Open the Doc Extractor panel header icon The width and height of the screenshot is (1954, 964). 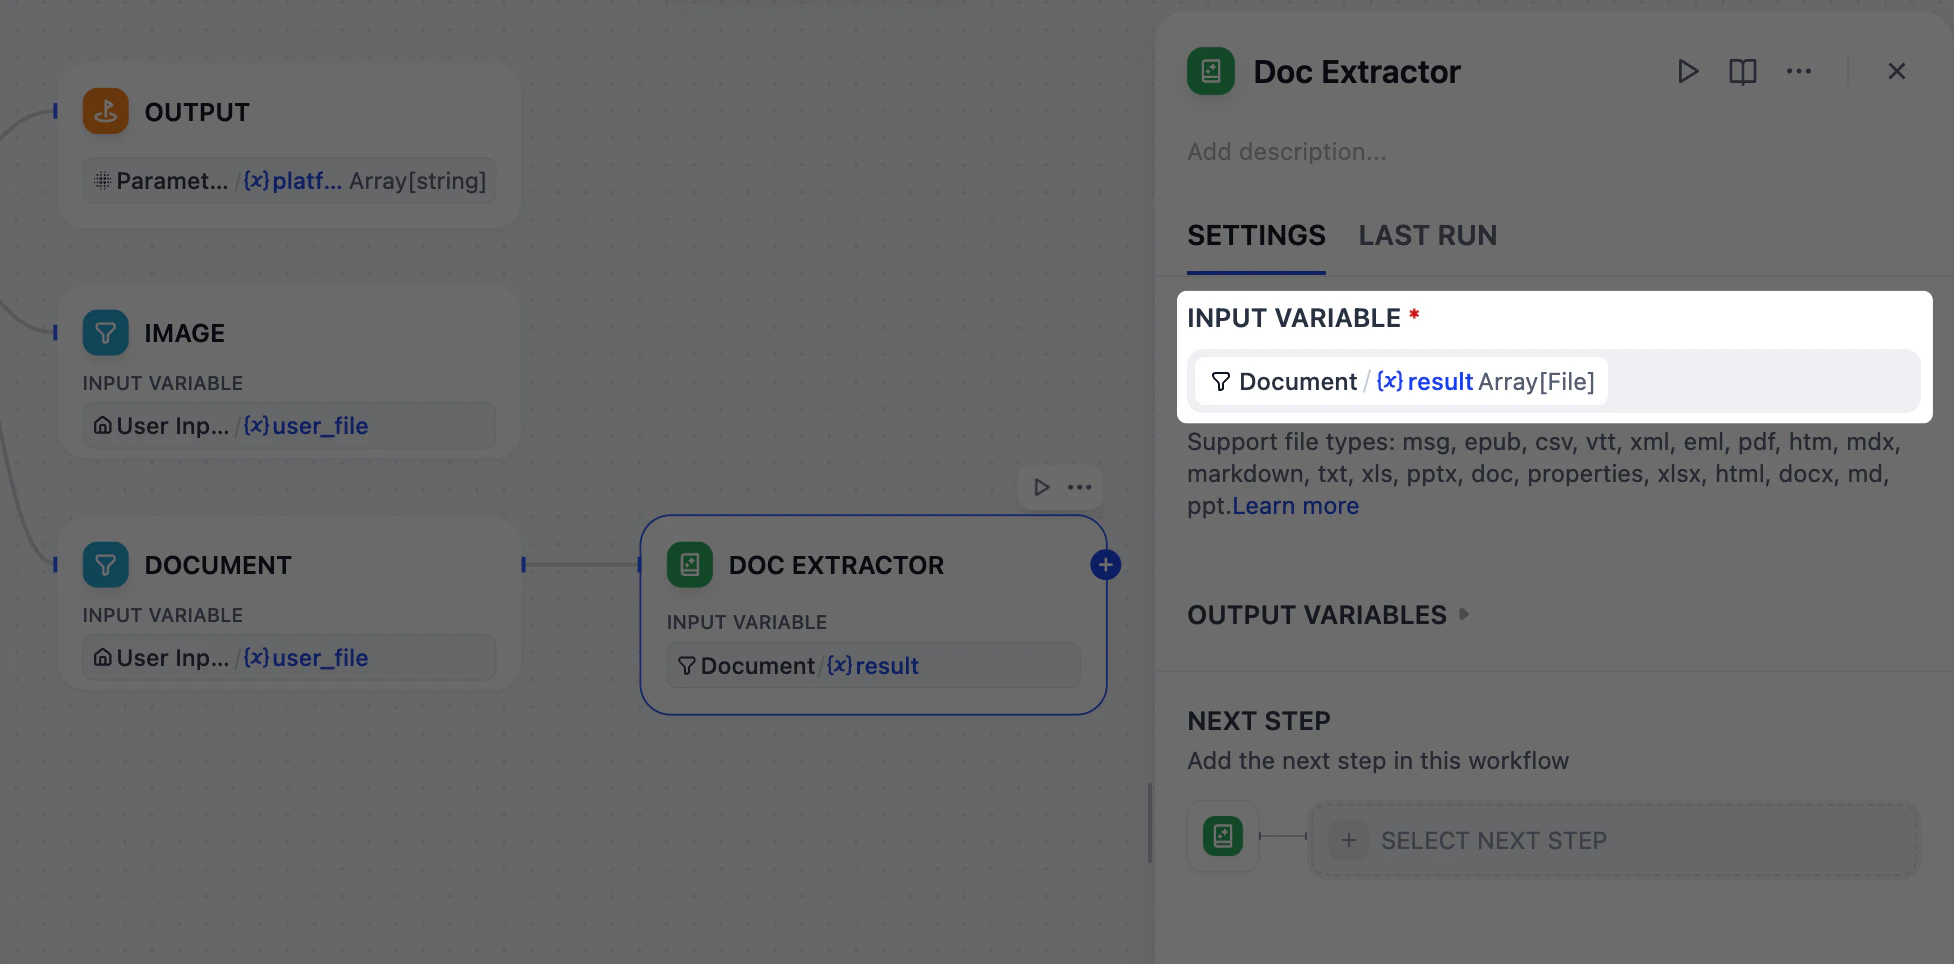point(1210,71)
